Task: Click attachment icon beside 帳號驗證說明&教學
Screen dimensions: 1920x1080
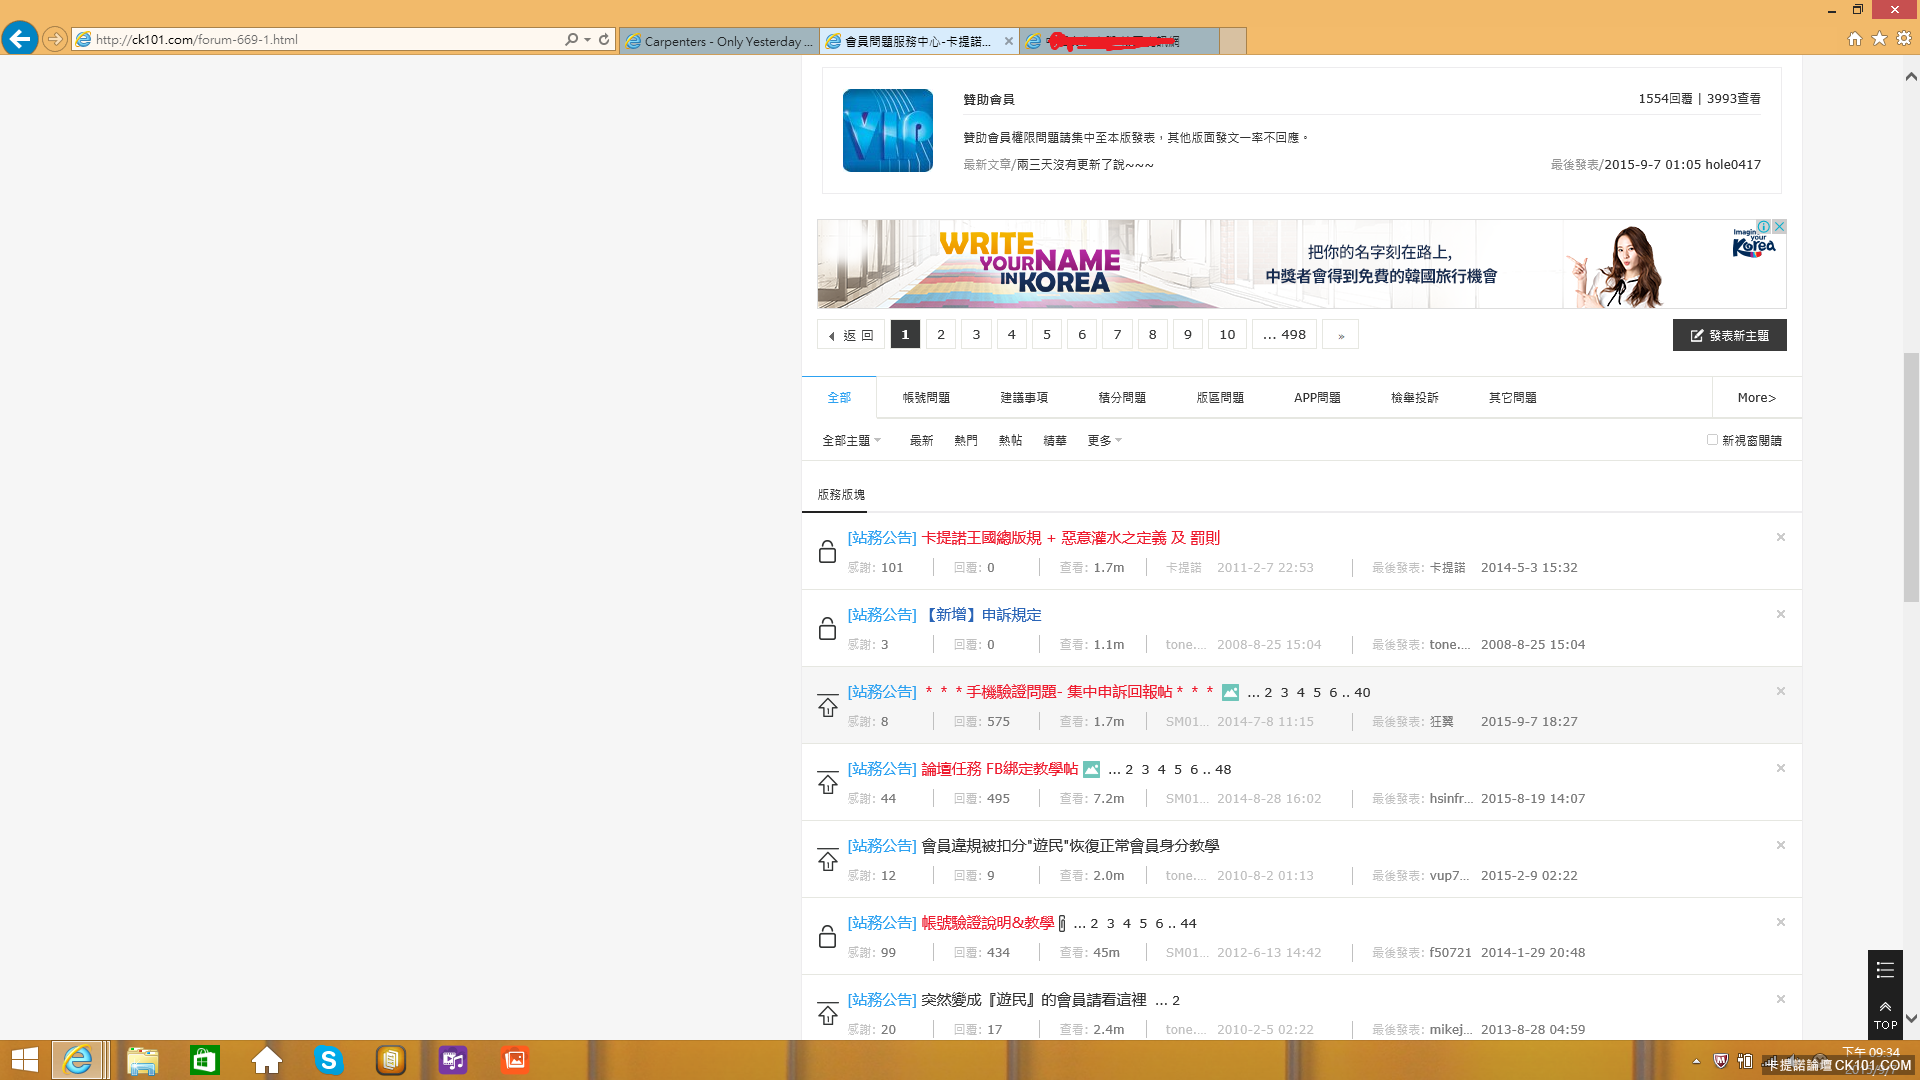Action: point(1062,923)
